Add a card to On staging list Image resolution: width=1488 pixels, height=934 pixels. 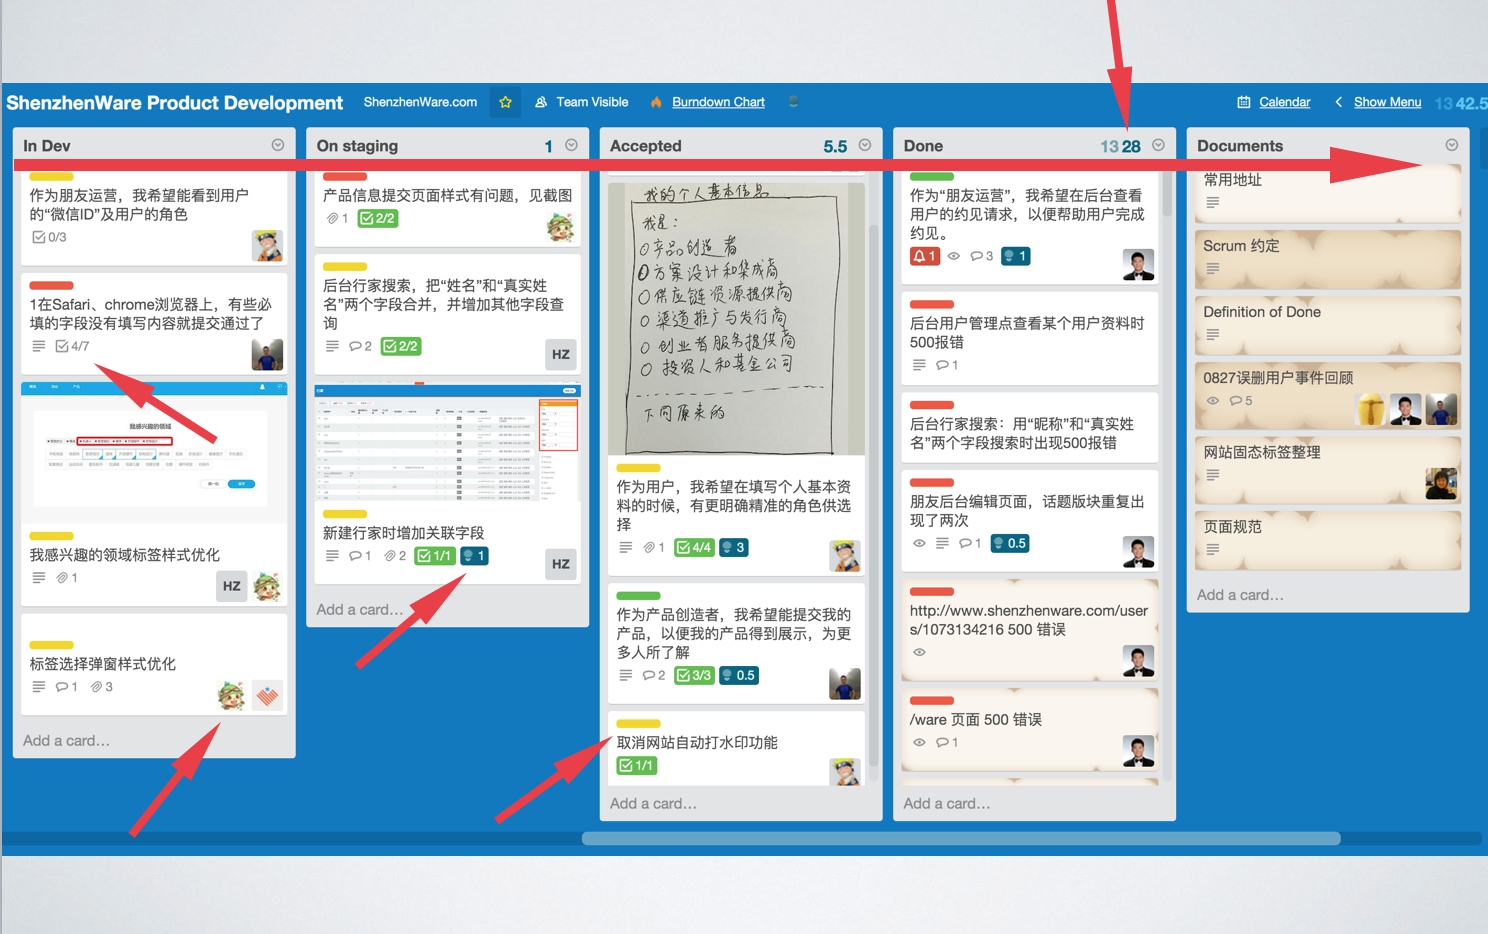coord(360,610)
